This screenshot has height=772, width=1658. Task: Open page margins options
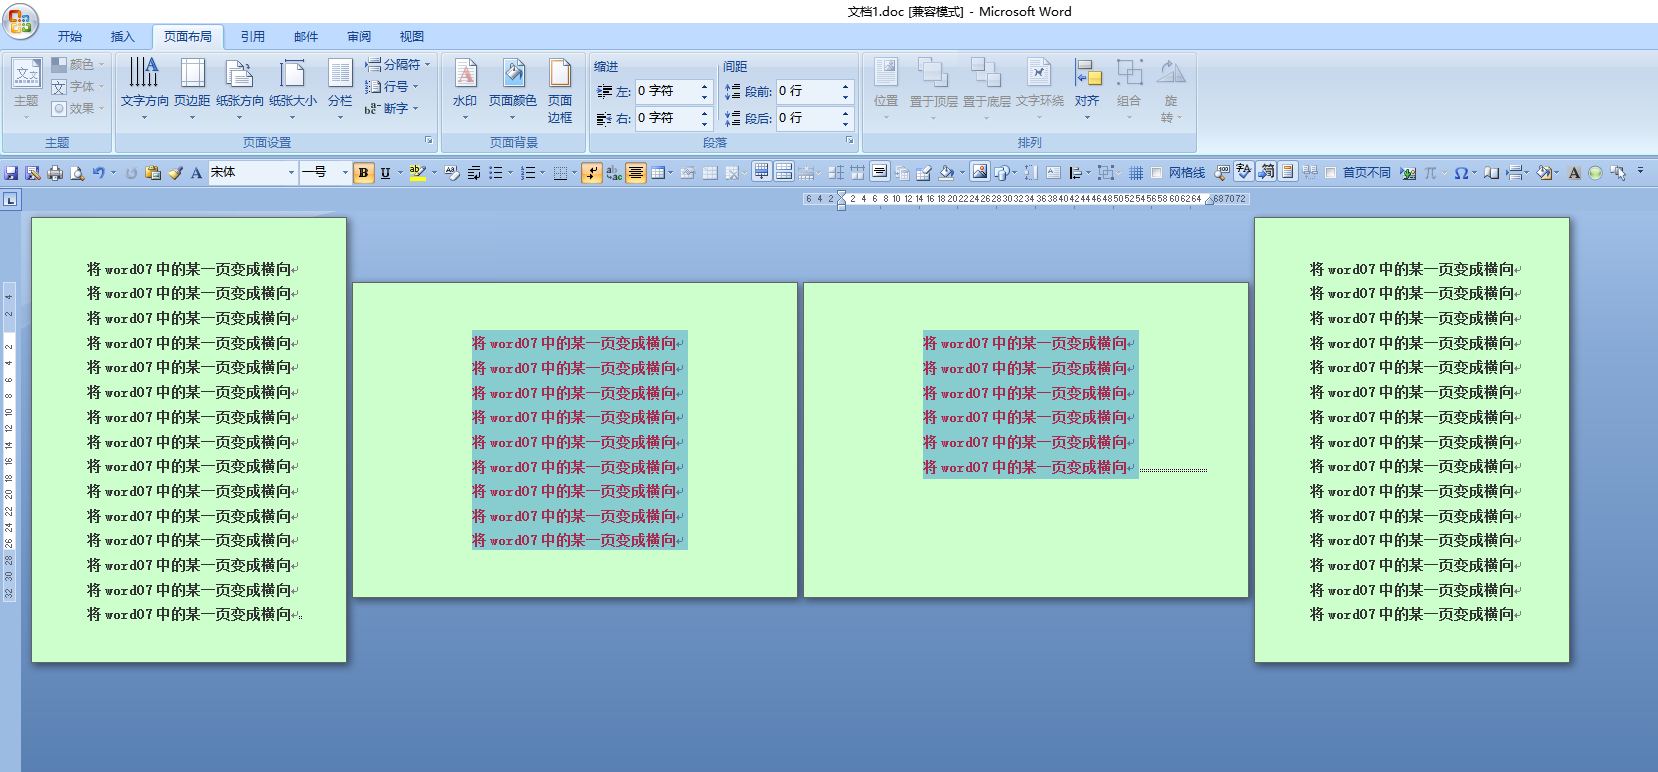click(192, 89)
